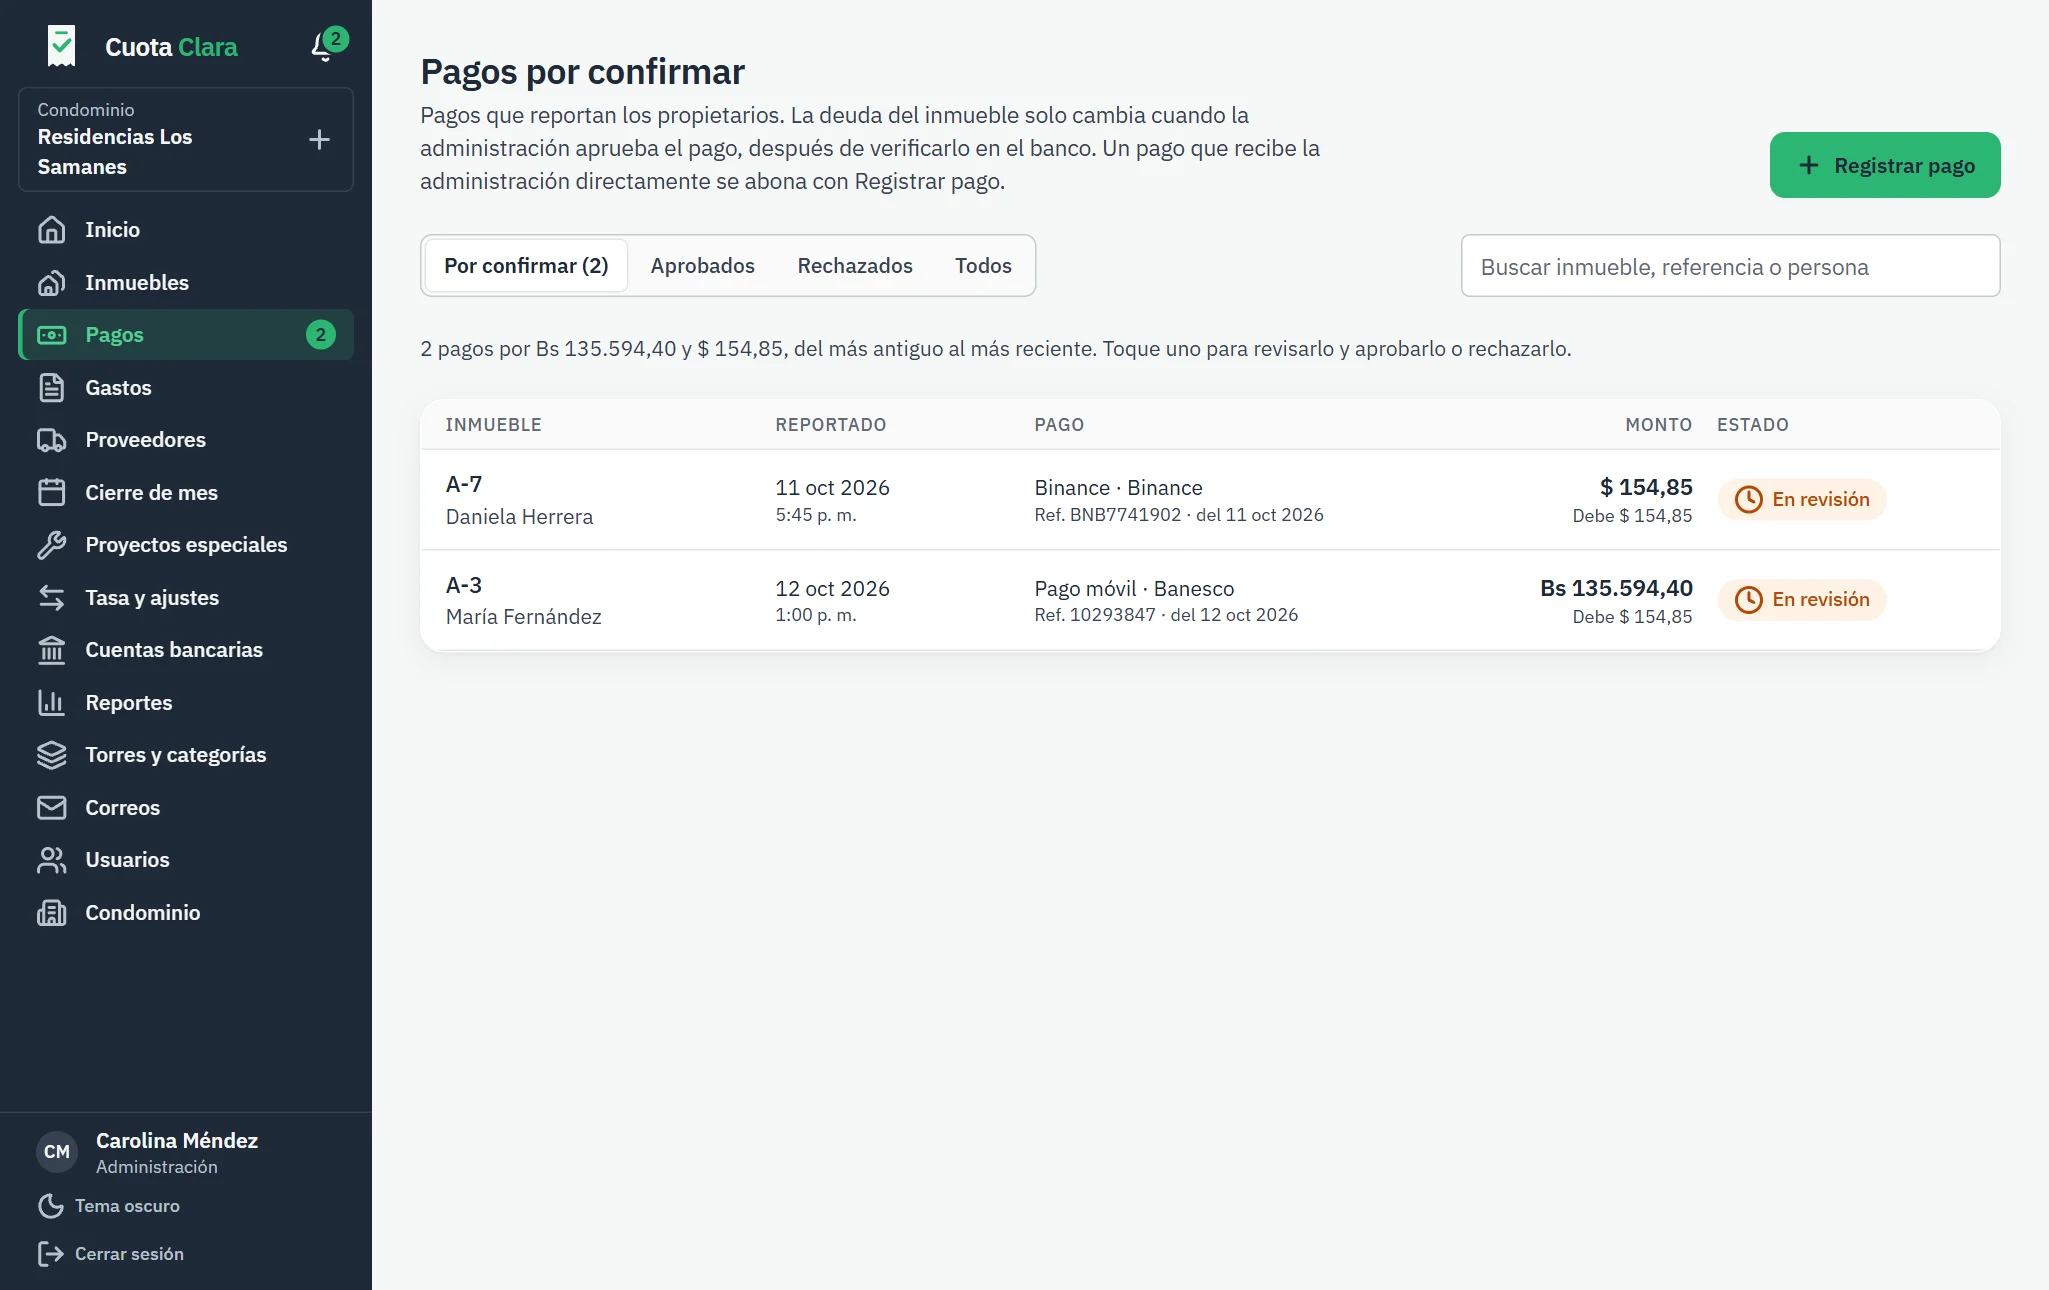
Task: Click En revisión badge for A-3
Action: point(1802,600)
